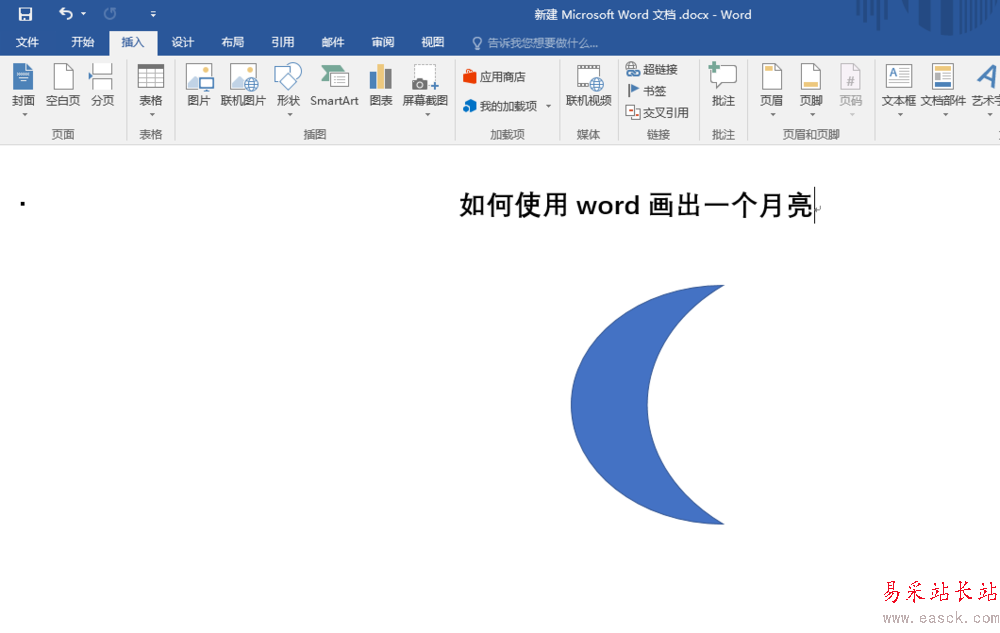Viewport: 1000px width, 633px height.
Task: Insert a 交叉引用 cross-reference
Action: 657,113
